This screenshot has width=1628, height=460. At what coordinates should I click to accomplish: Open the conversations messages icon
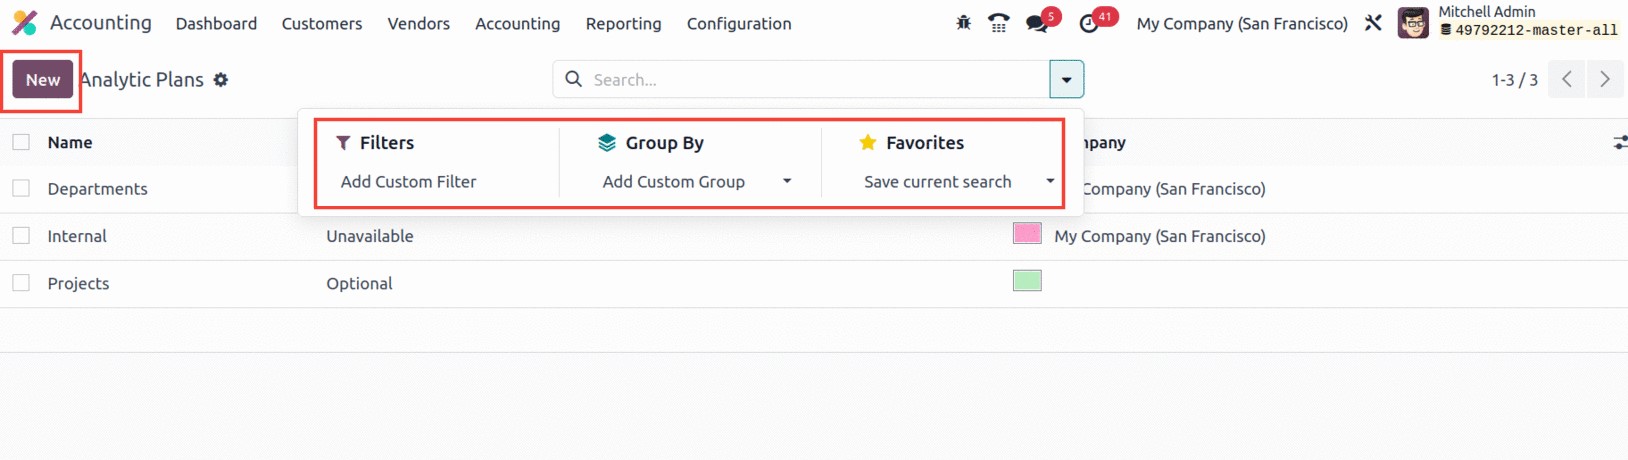(1037, 23)
